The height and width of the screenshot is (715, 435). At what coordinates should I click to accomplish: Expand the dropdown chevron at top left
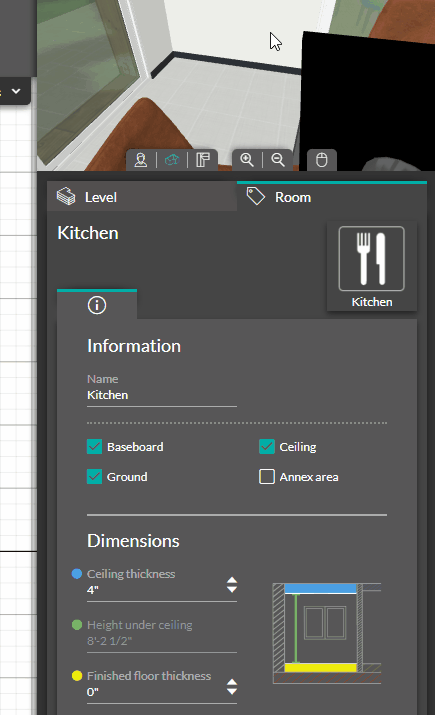16,91
